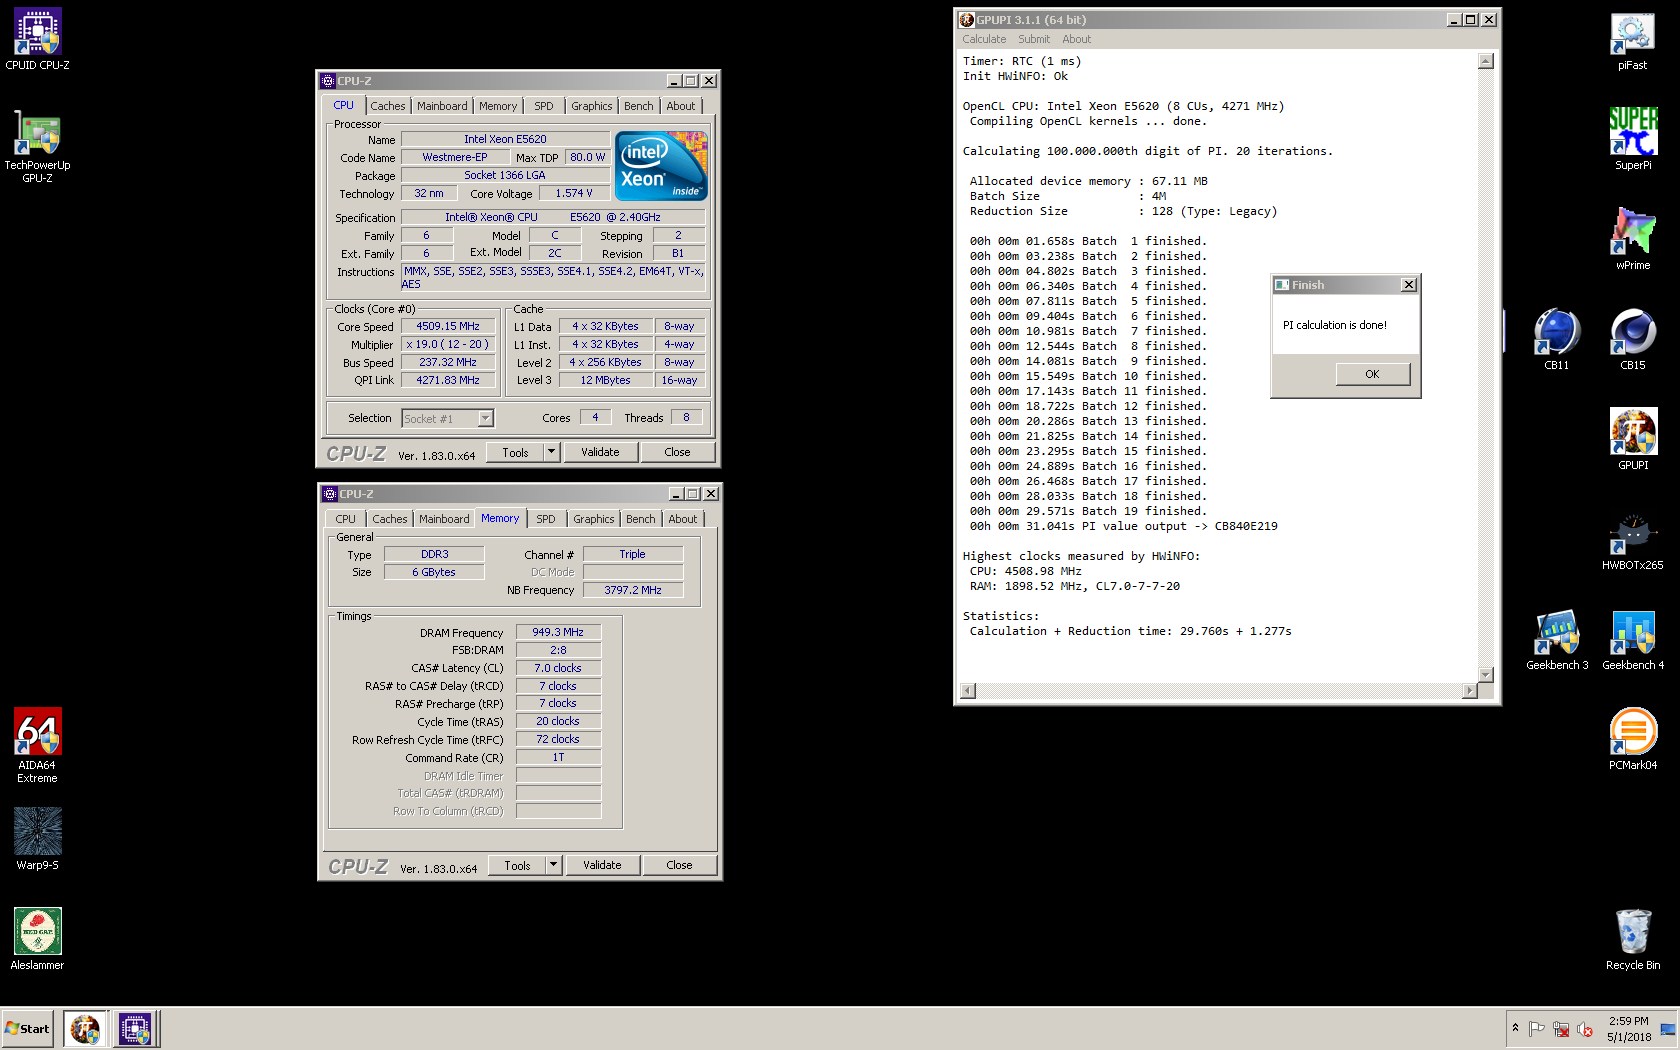Open About tab in upper CPU-Z window
Screen dimensions: 1680x1050
coord(681,106)
